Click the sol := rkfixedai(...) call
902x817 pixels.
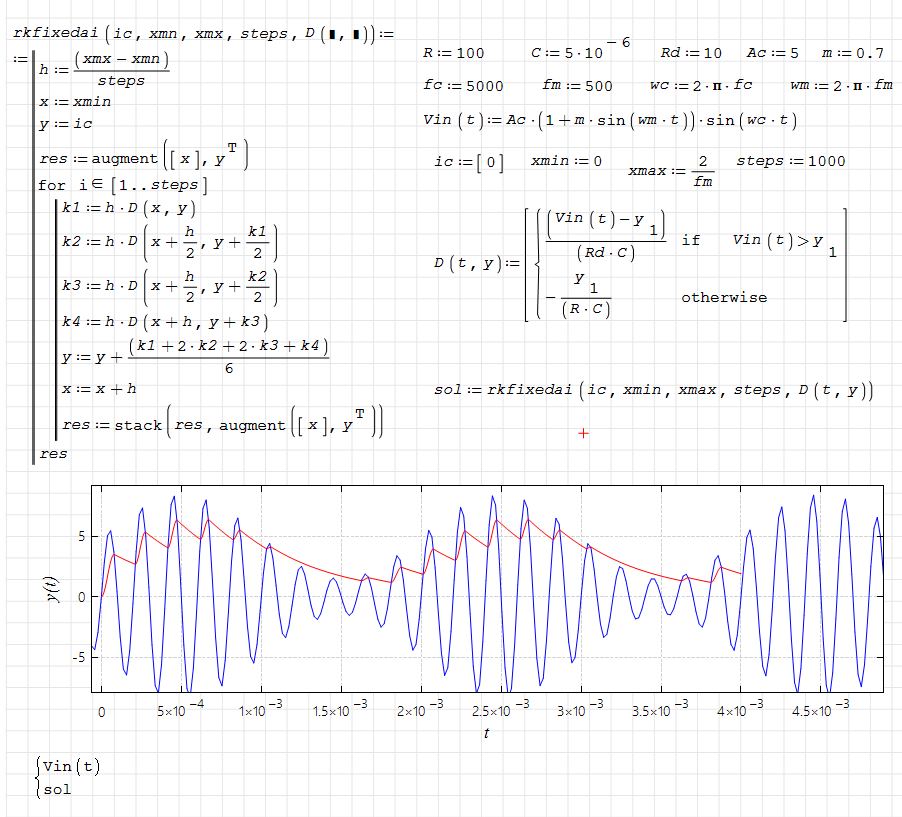pyautogui.click(x=654, y=390)
